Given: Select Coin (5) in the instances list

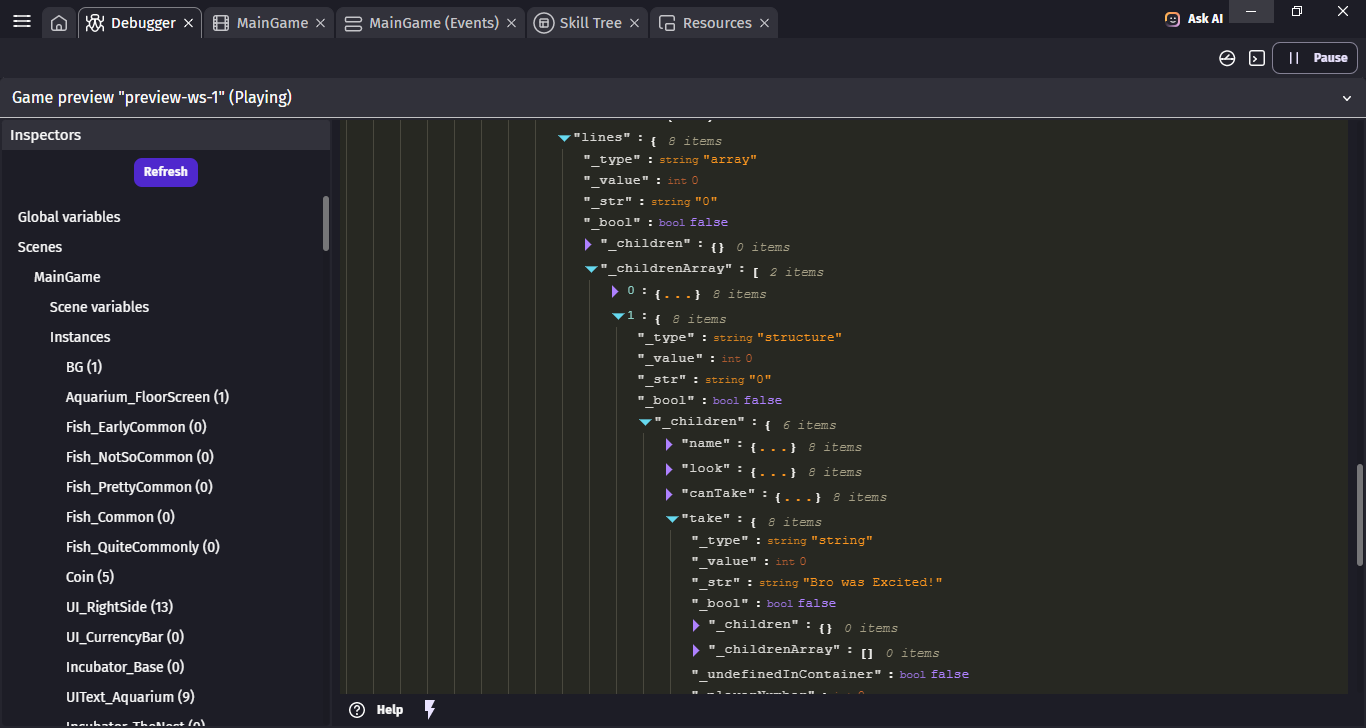Looking at the screenshot, I should [x=90, y=577].
